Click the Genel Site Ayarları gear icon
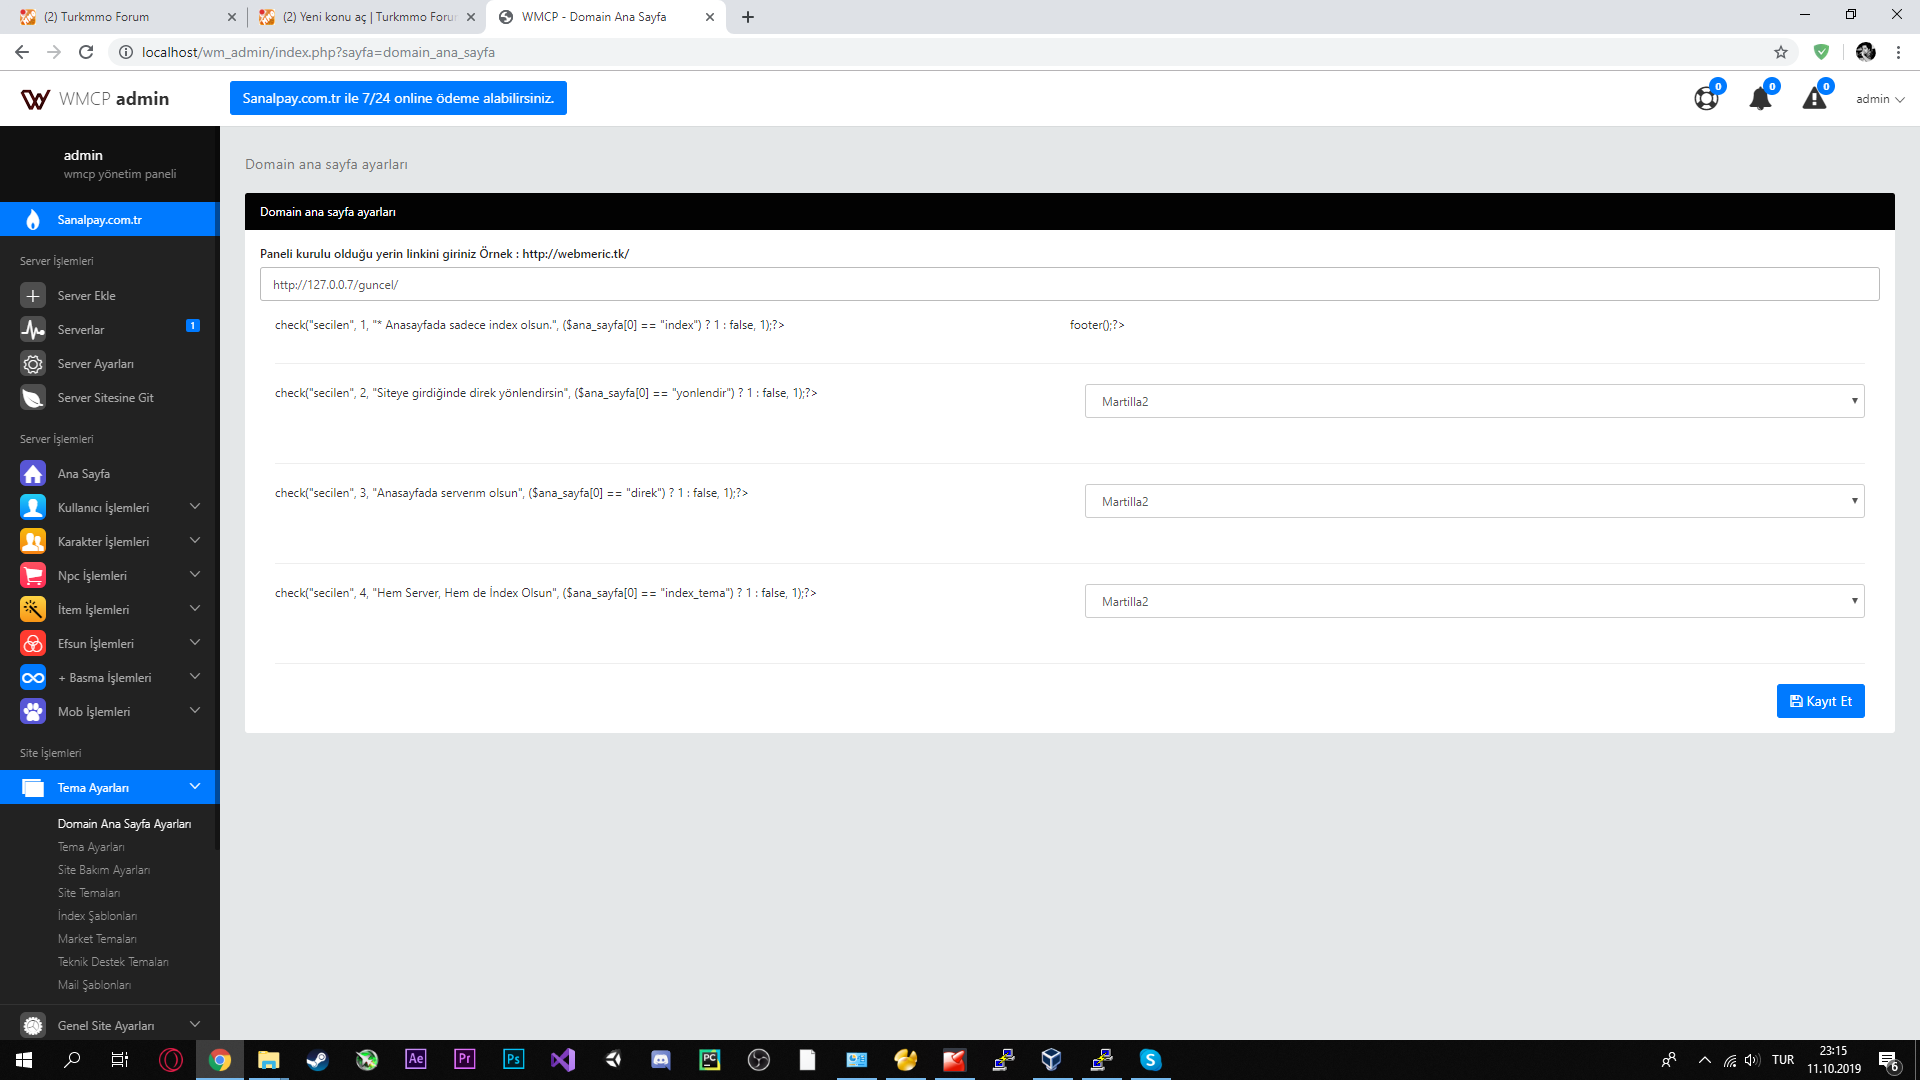Image resolution: width=1920 pixels, height=1080 pixels. coord(33,1026)
